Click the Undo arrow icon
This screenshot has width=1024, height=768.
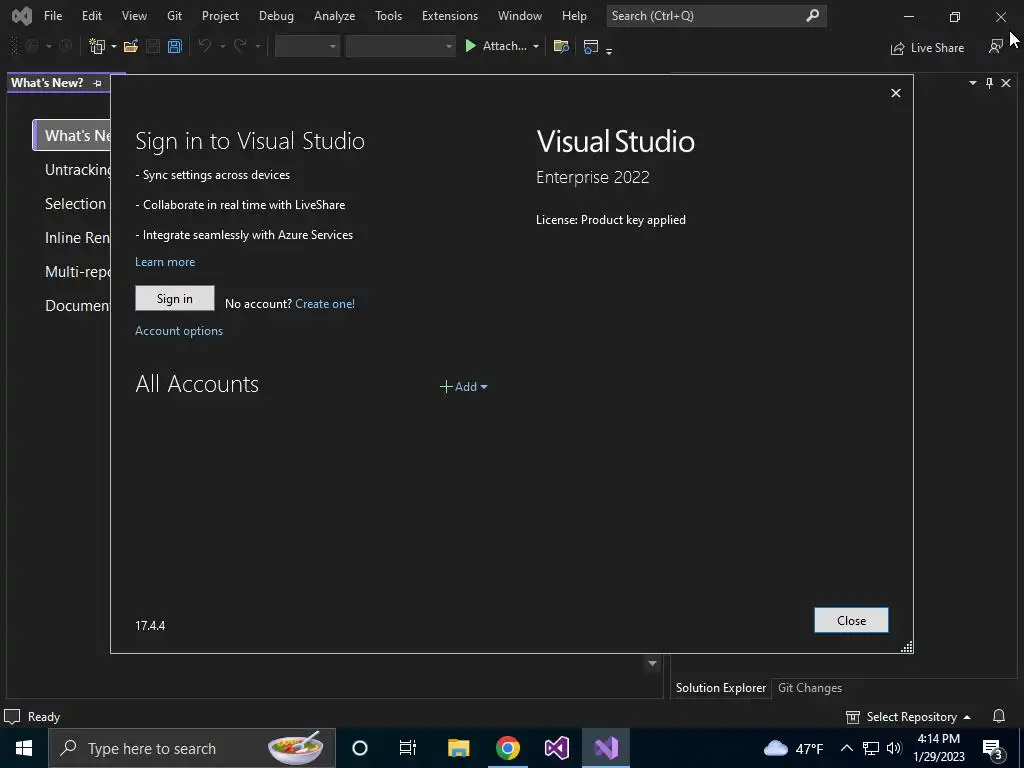click(204, 46)
